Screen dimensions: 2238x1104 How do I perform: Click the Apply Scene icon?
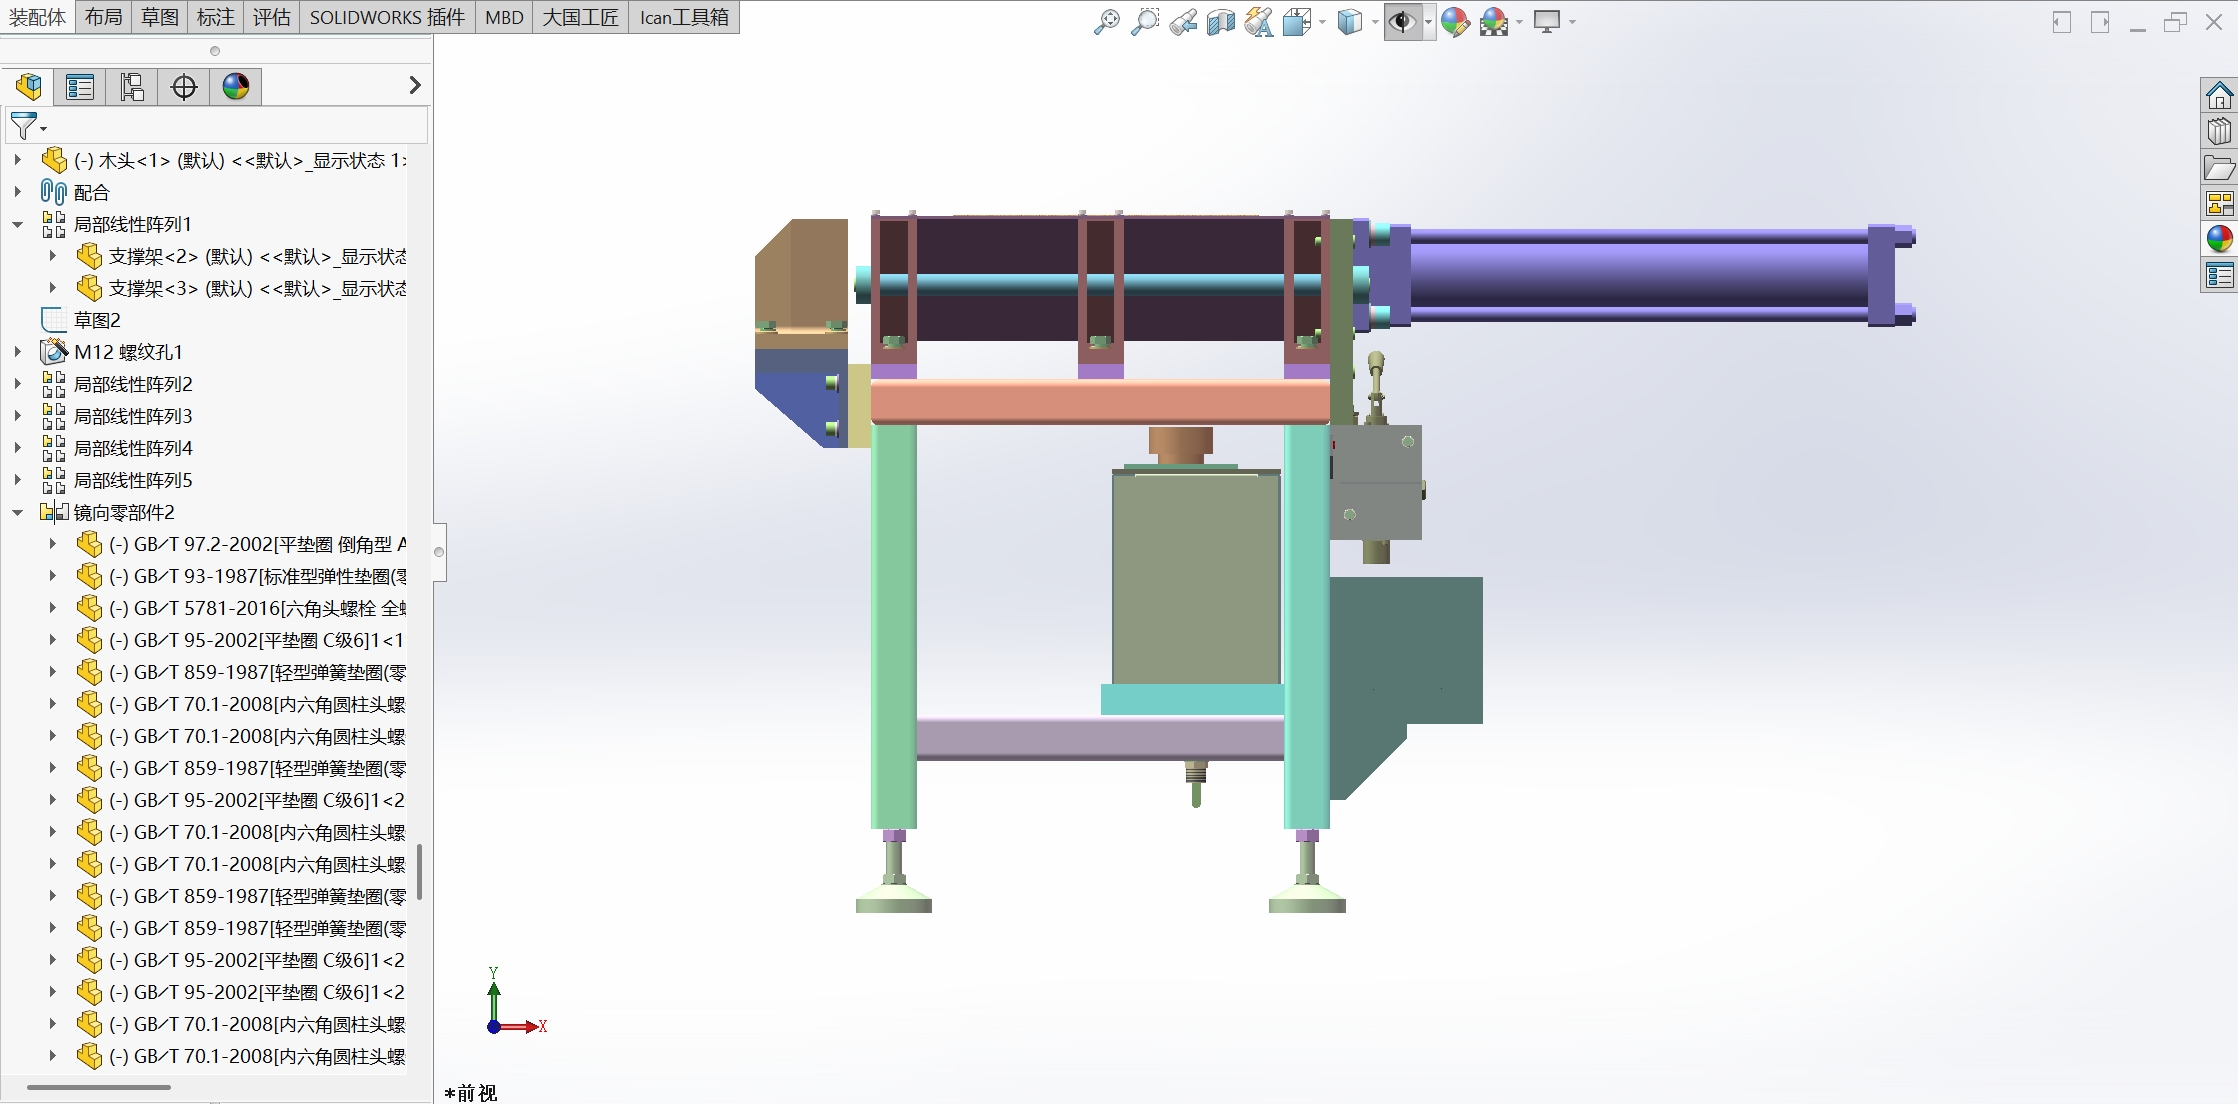pyautogui.click(x=1494, y=22)
